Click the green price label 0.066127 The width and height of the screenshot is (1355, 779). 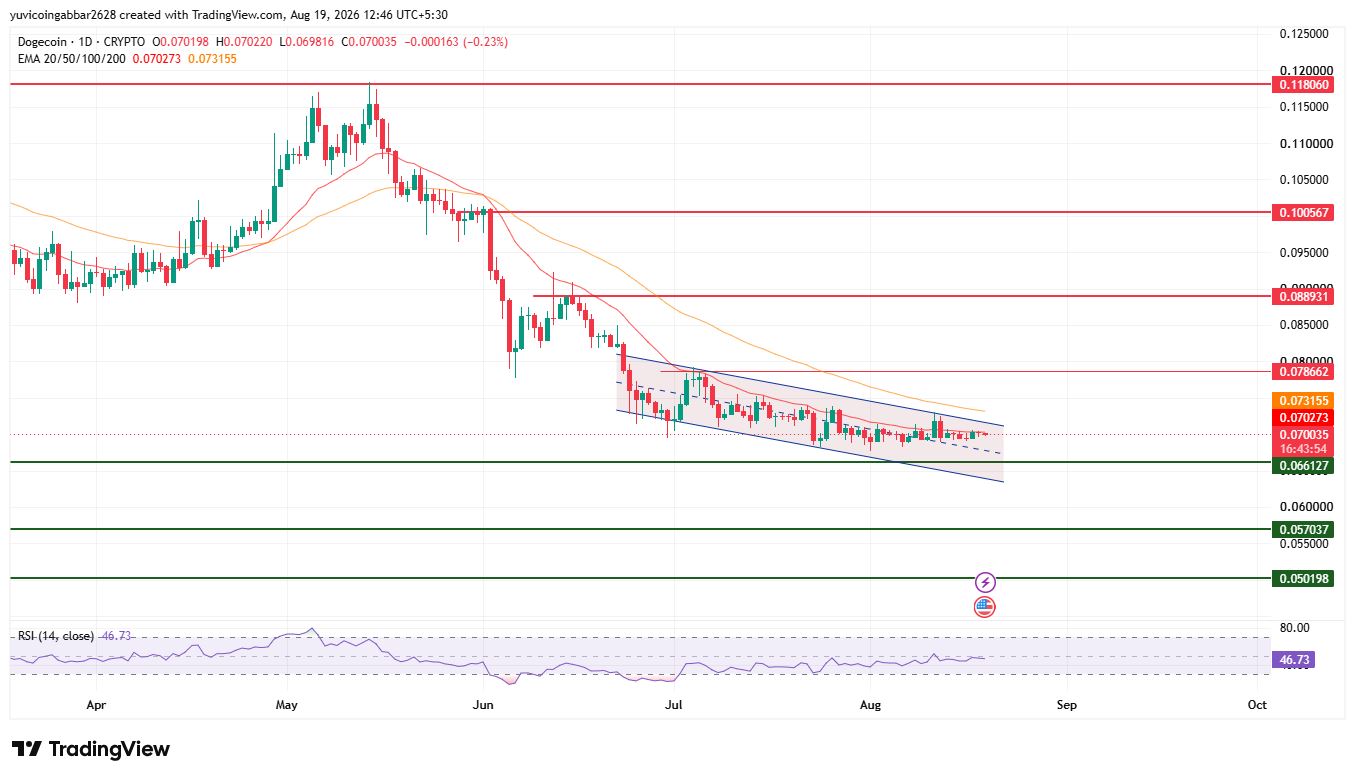click(1305, 466)
